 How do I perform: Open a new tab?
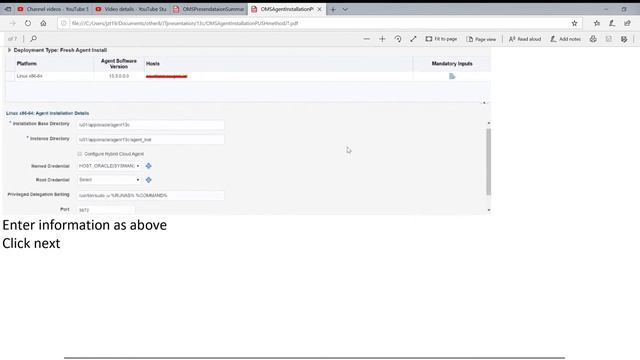point(333,9)
